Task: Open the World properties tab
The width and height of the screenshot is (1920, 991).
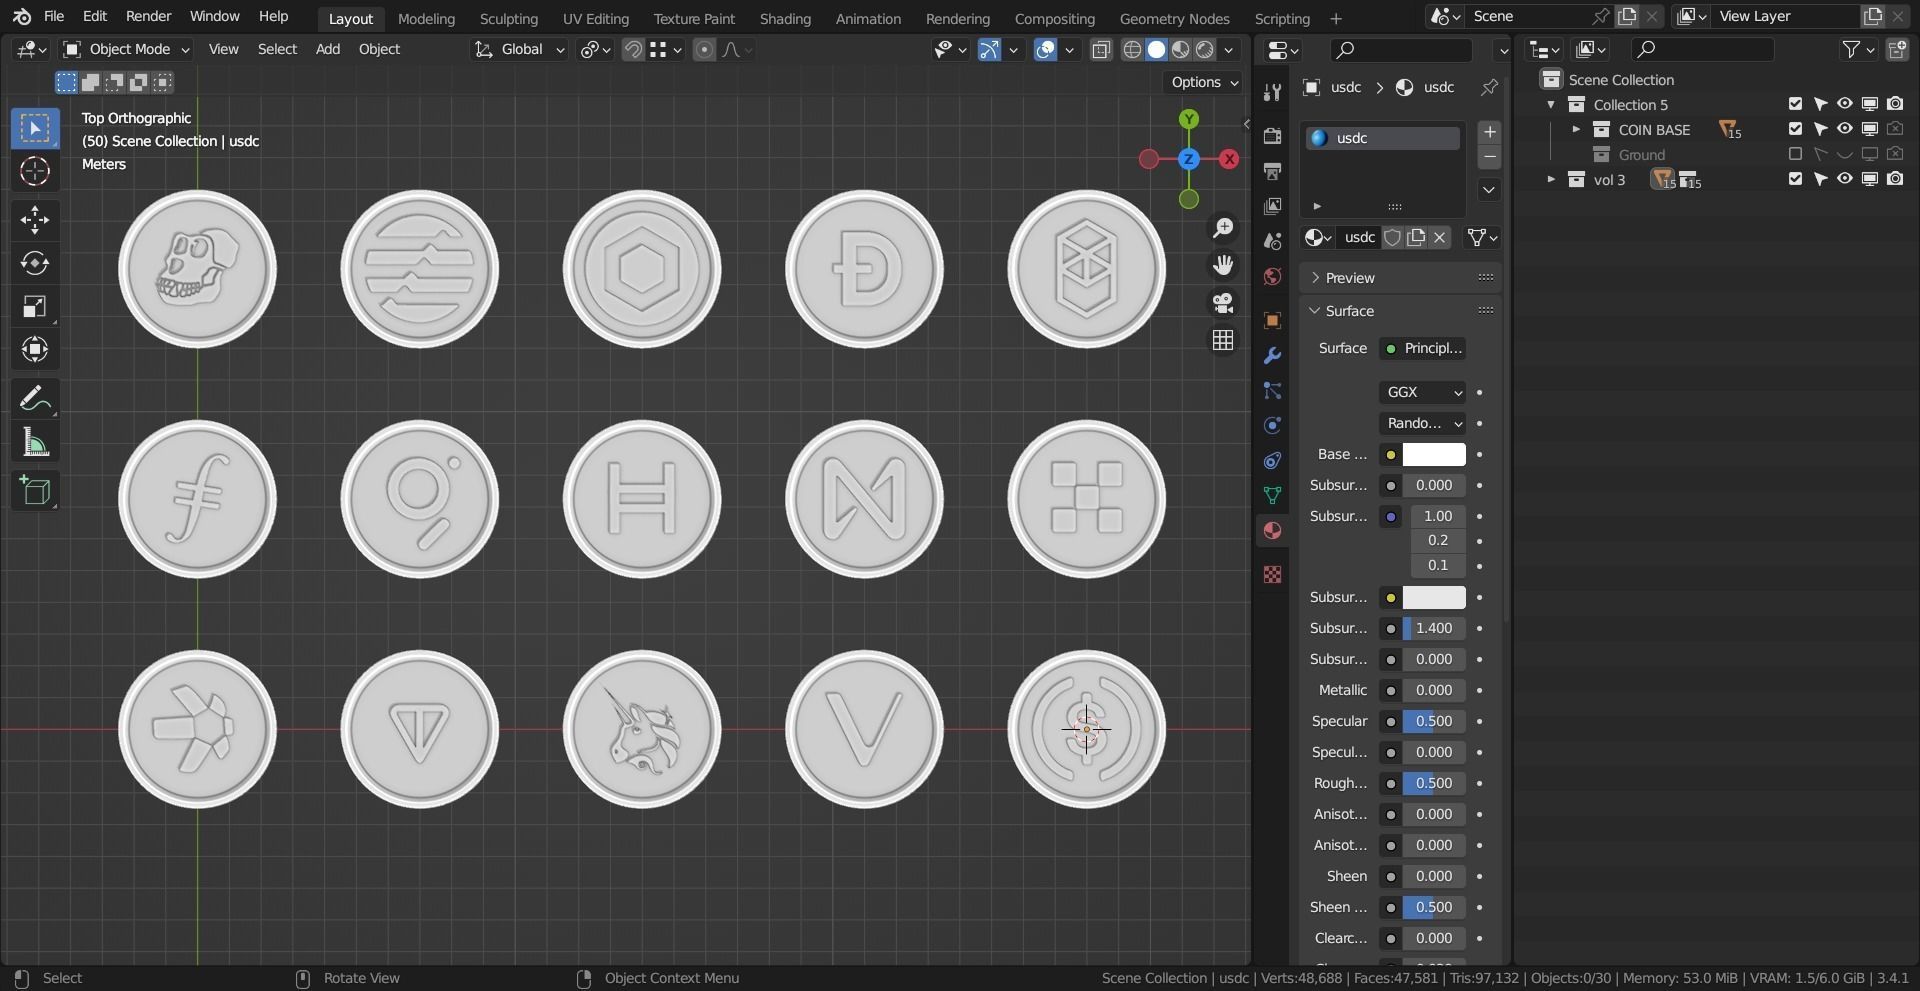Action: pyautogui.click(x=1272, y=276)
